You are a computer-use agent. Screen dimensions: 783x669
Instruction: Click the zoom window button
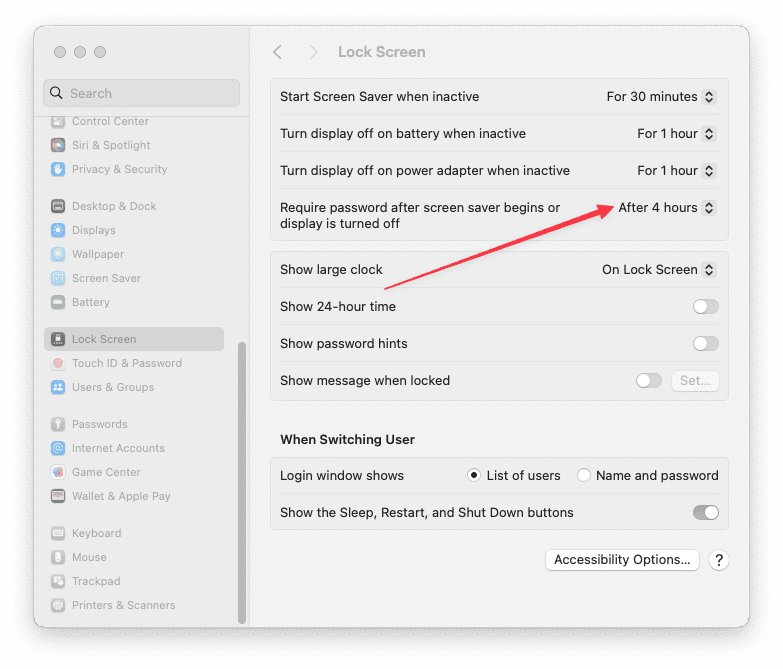coord(100,52)
